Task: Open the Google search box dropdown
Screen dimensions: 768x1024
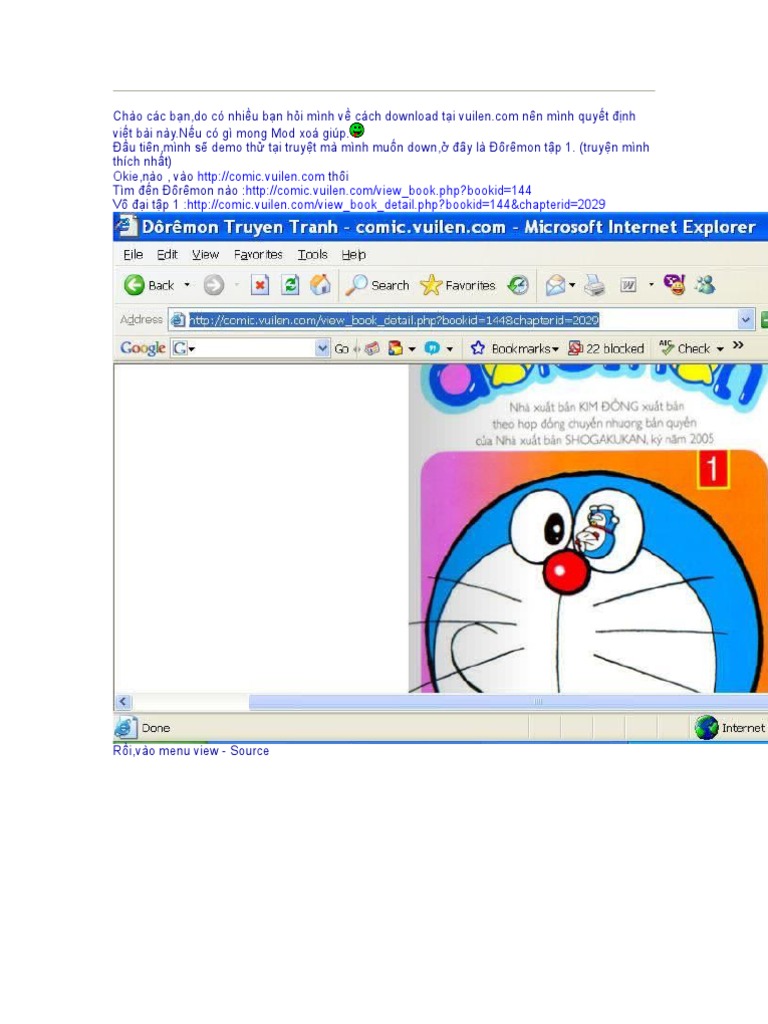Action: (x=322, y=348)
